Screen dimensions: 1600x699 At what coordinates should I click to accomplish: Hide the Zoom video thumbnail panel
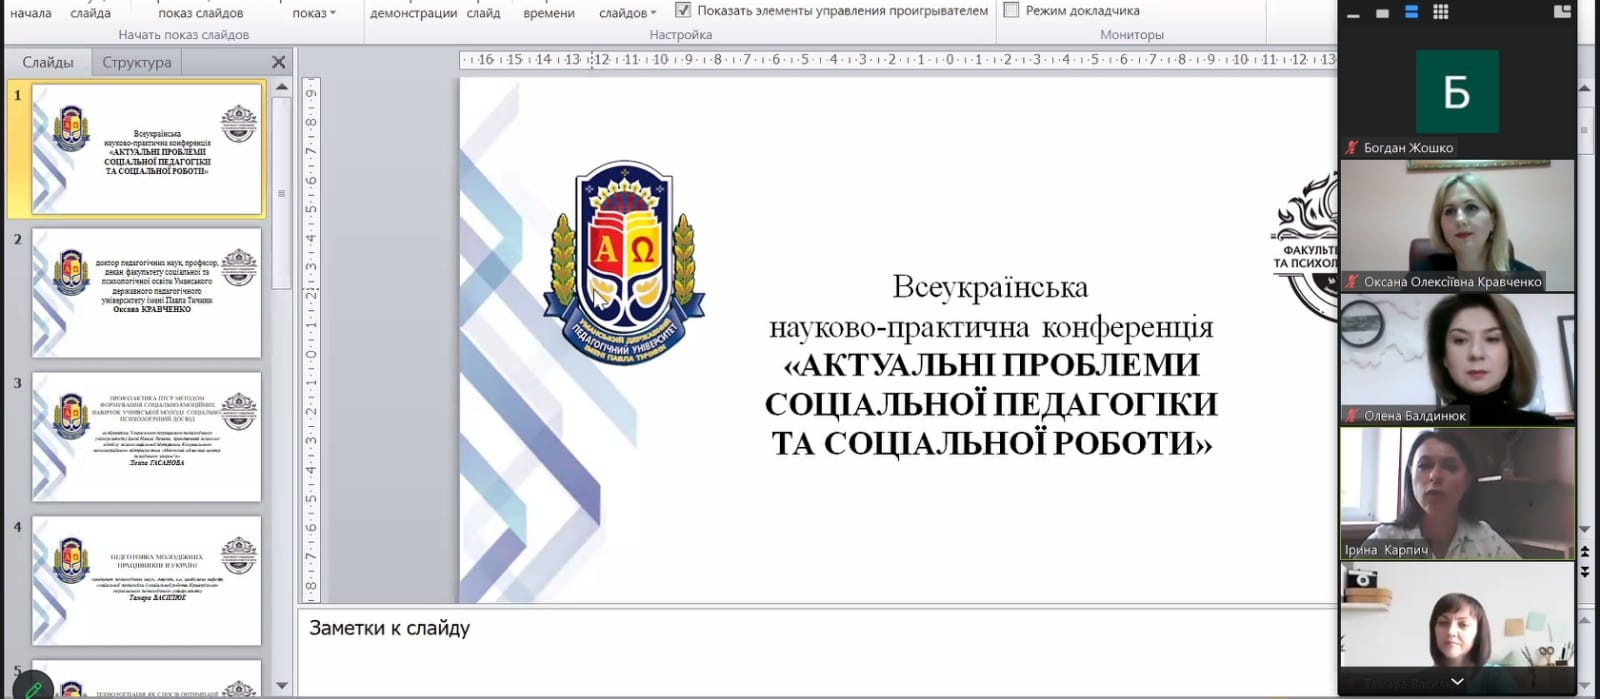point(1353,13)
